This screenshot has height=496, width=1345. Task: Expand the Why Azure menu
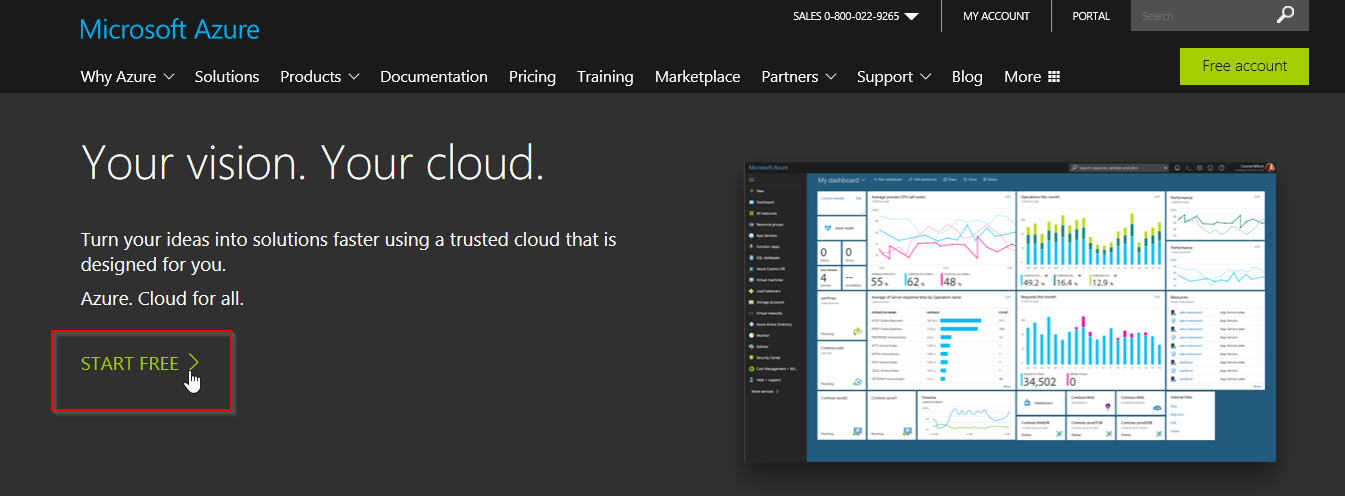pyautogui.click(x=127, y=77)
